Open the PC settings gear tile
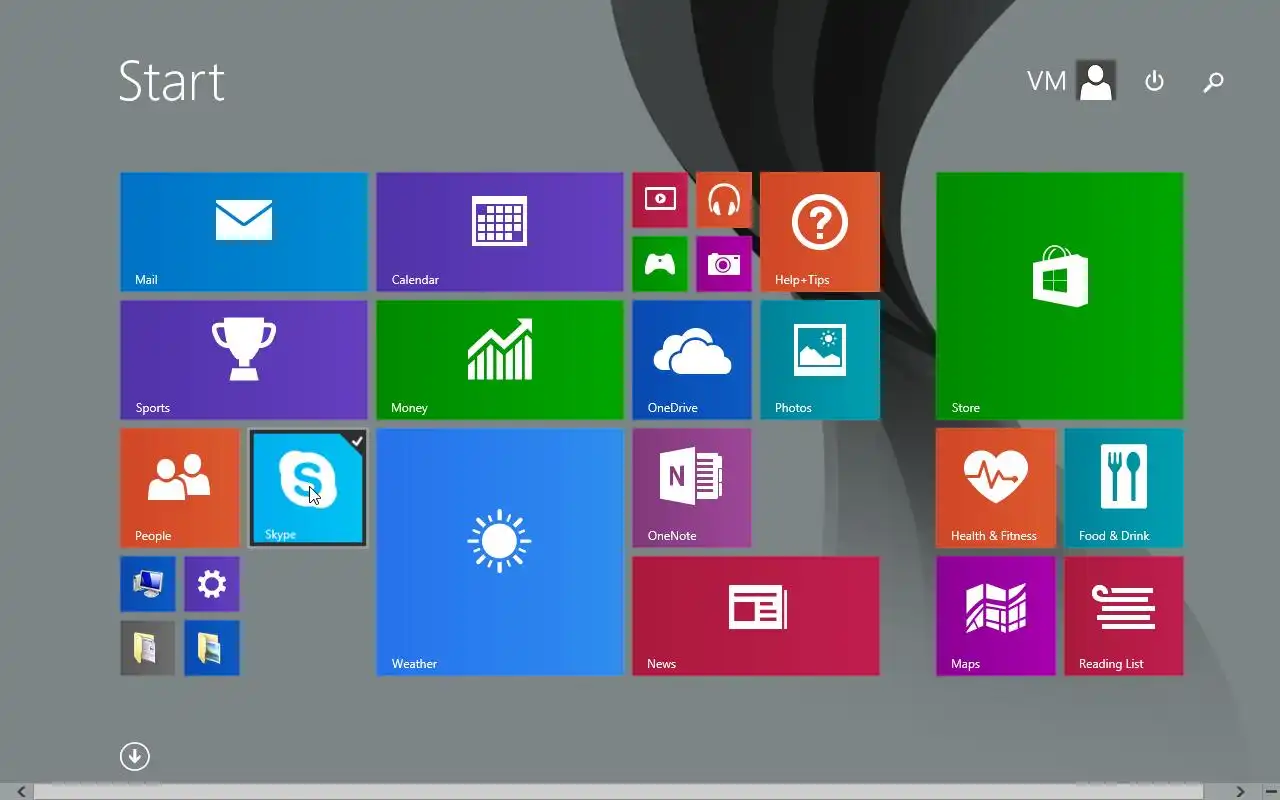Viewport: 1280px width, 800px height. 212,584
